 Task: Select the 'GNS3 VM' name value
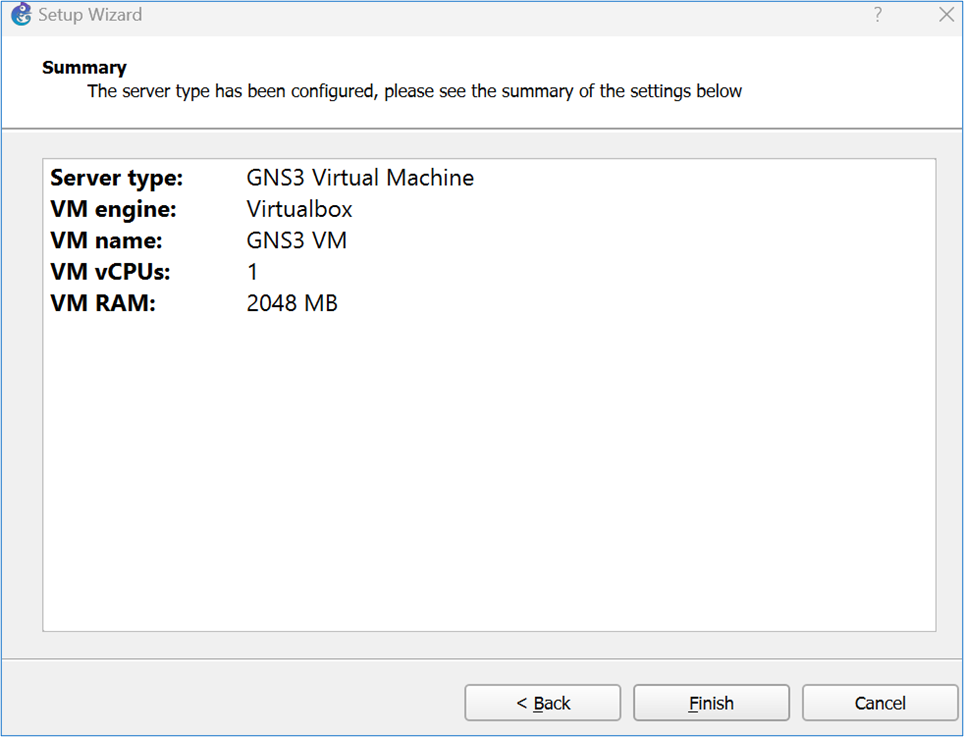click(x=296, y=240)
